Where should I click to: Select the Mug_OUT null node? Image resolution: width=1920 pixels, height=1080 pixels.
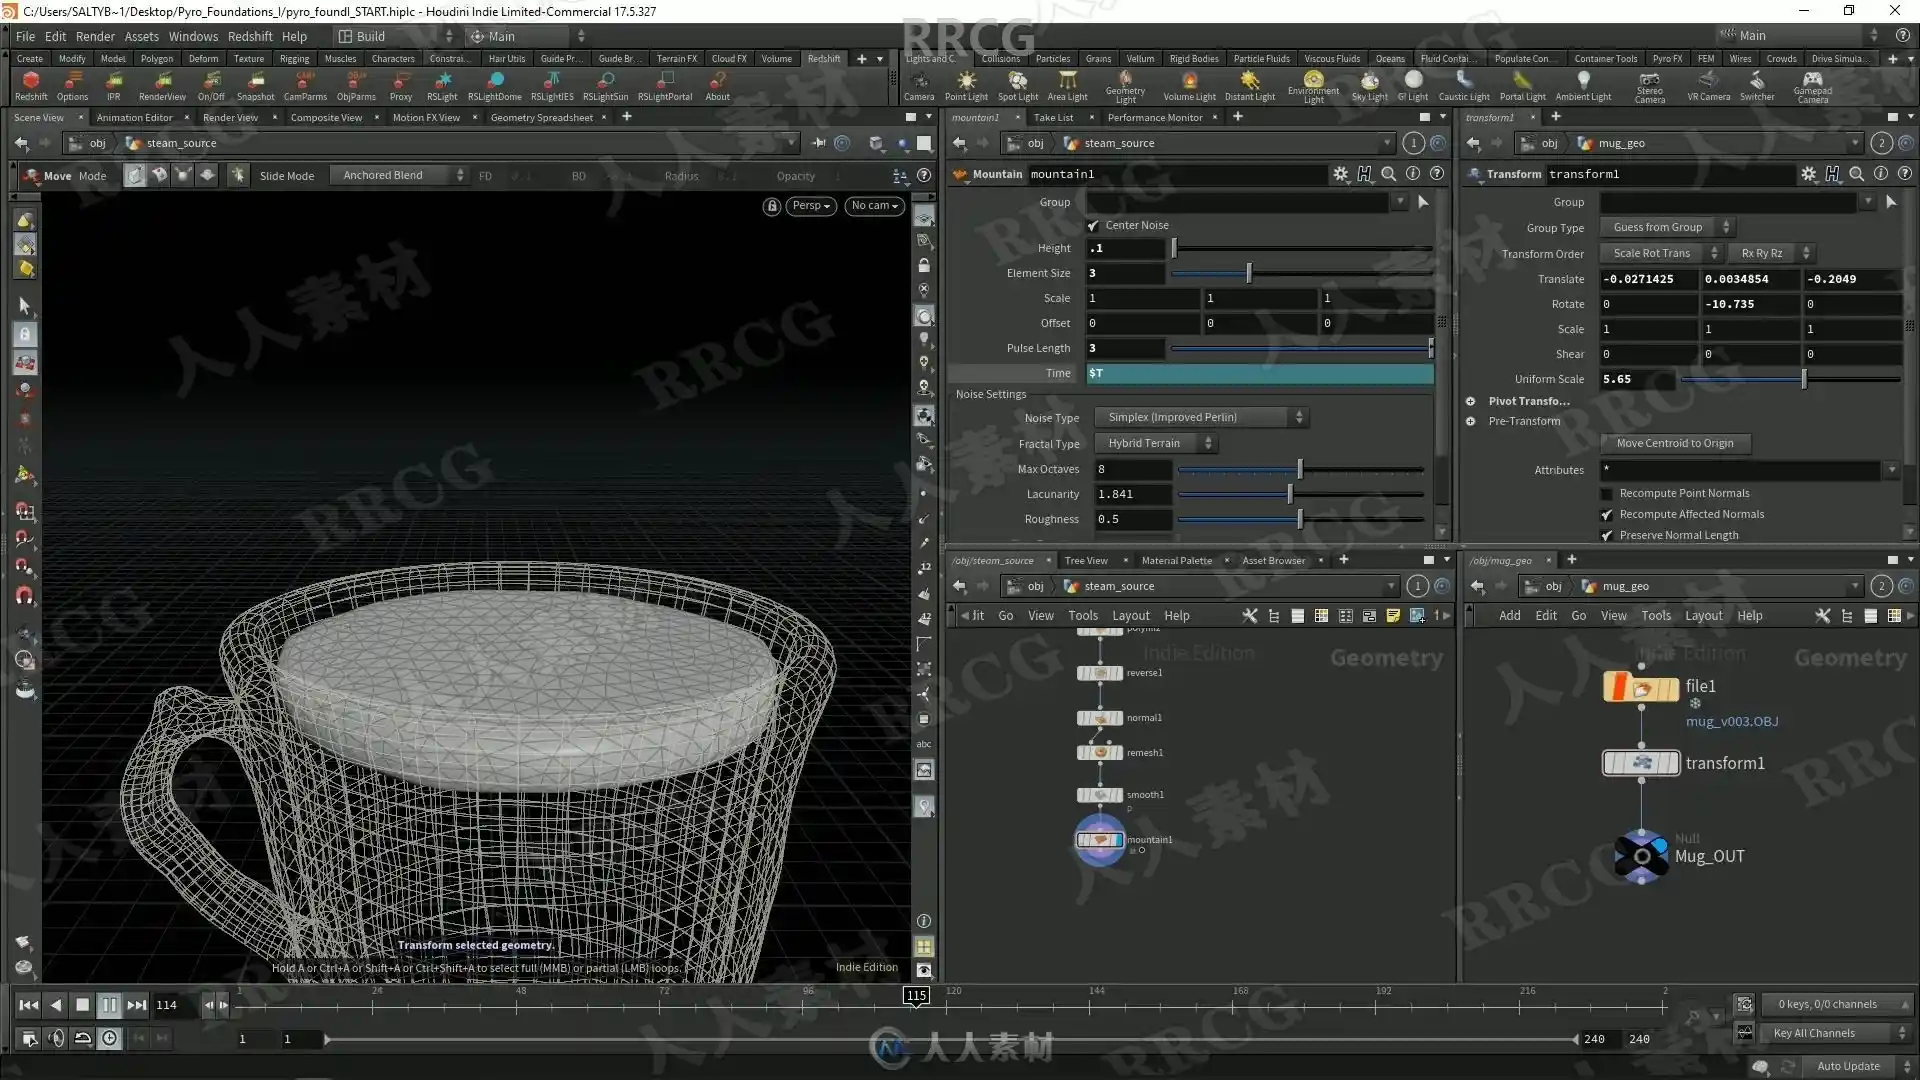point(1641,856)
